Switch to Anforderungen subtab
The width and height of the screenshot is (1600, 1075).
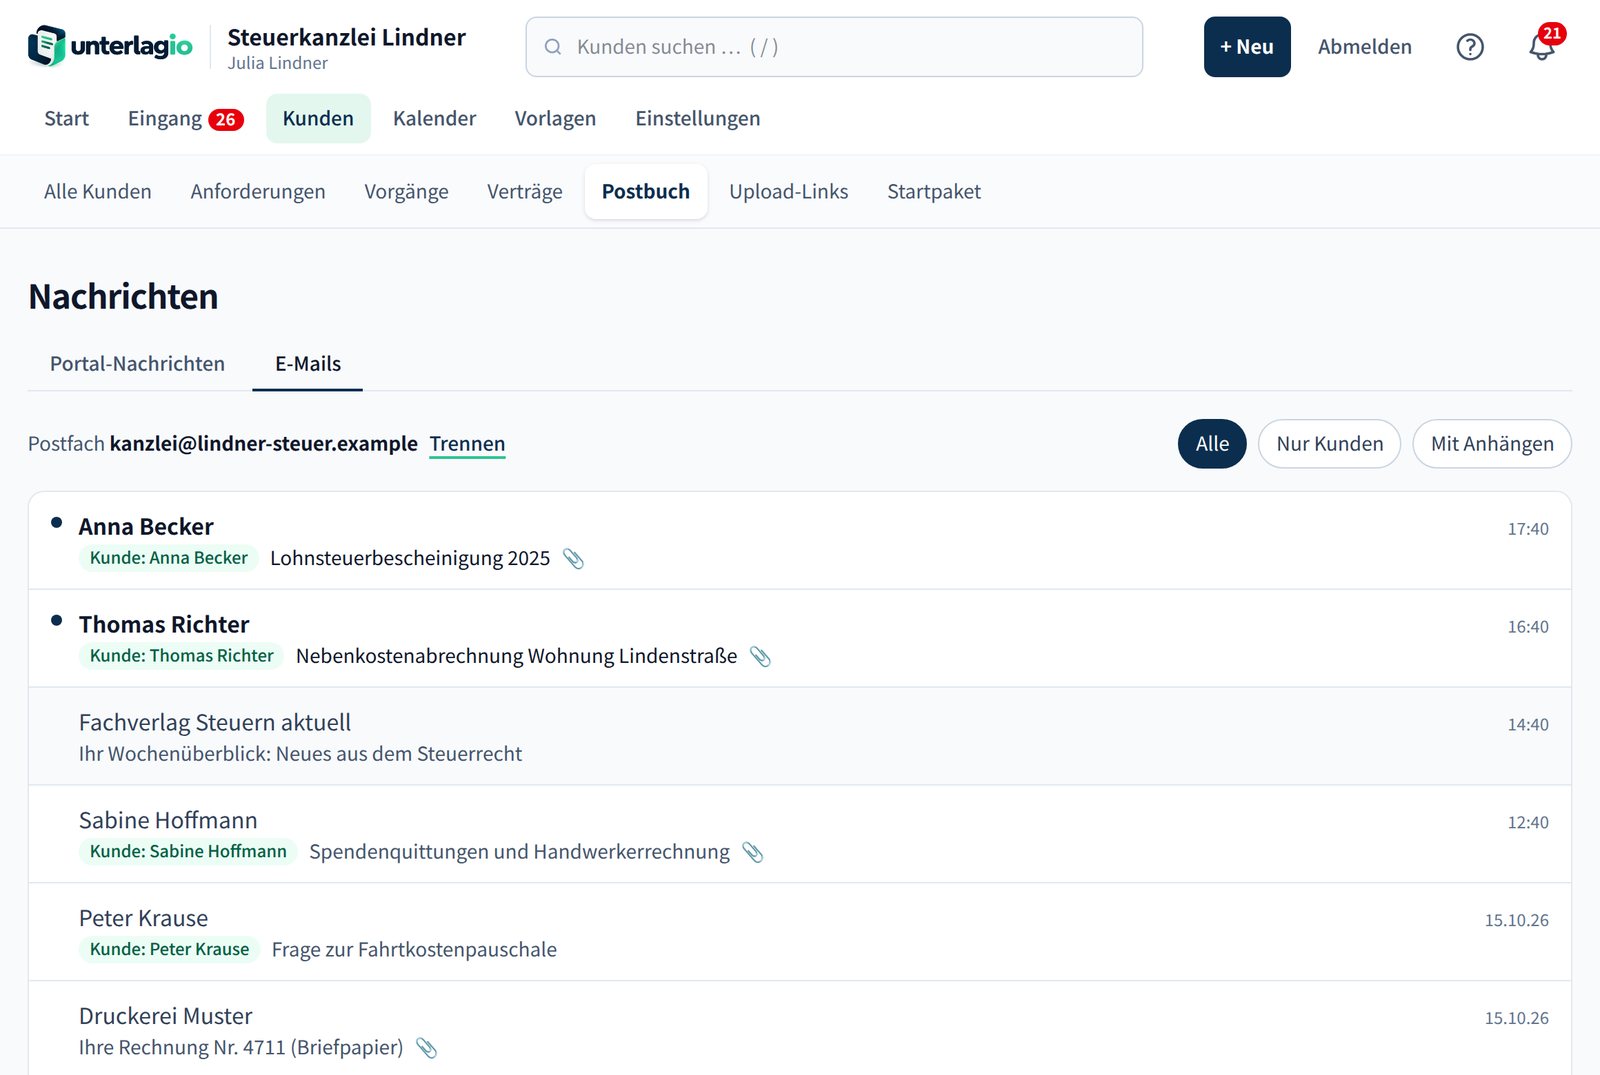tap(258, 191)
